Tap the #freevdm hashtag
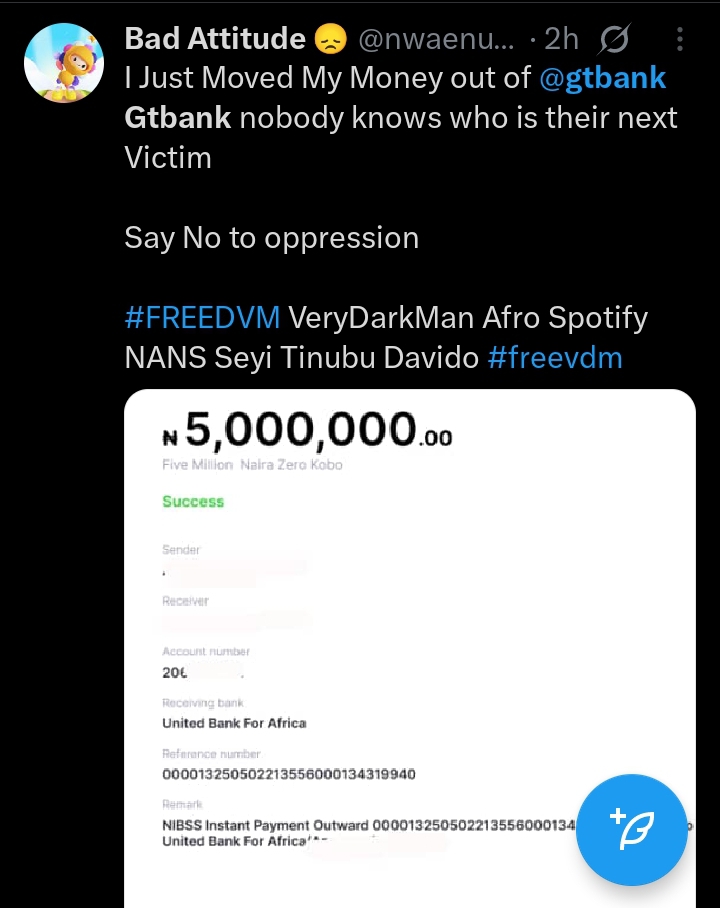Screen dimensions: 720x908 pyautogui.click(x=555, y=358)
